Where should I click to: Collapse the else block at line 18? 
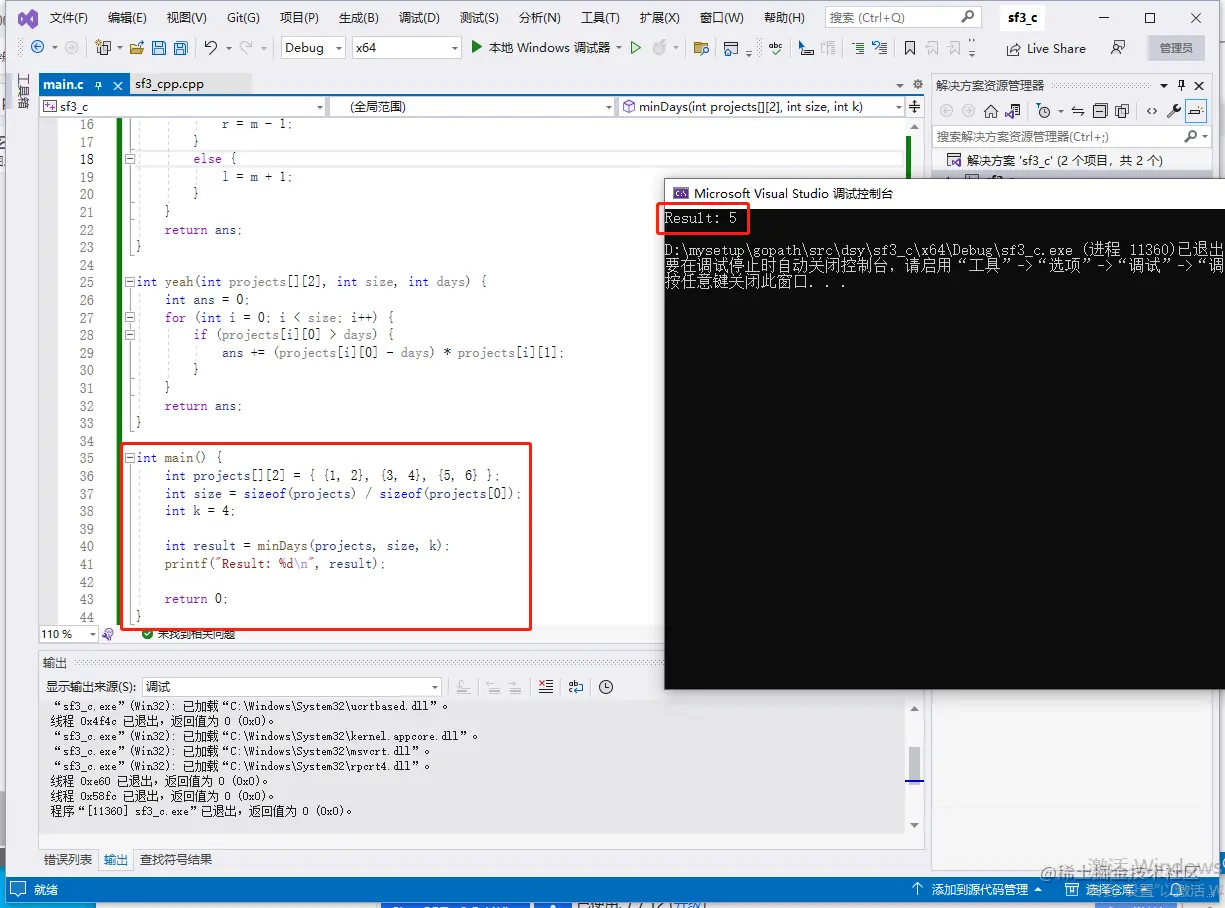pyautogui.click(x=130, y=158)
